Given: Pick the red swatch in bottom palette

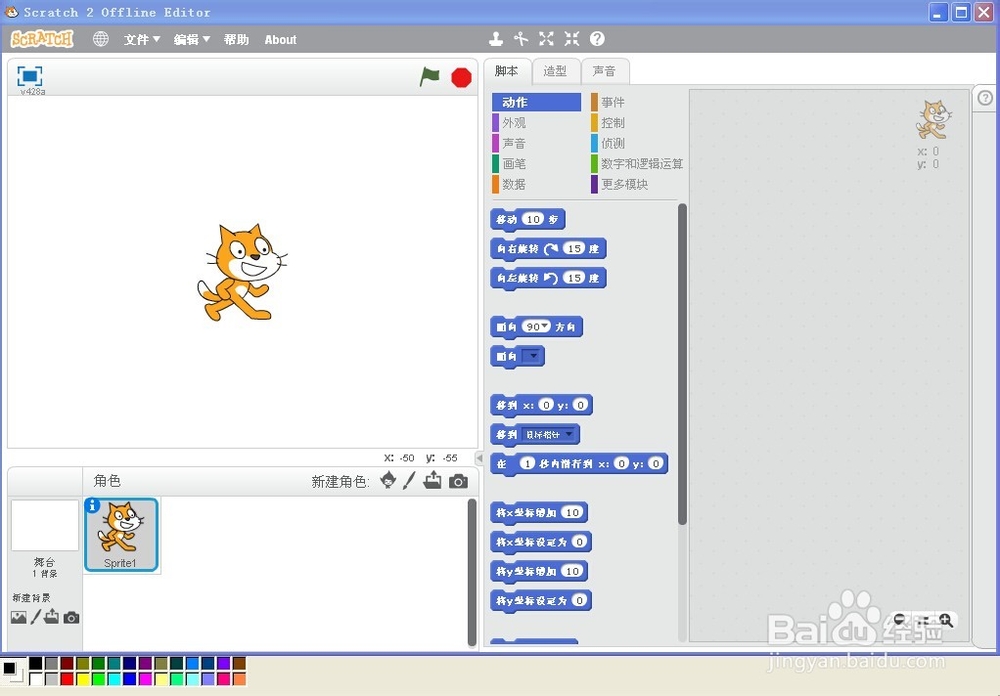Looking at the screenshot, I should (x=67, y=678).
